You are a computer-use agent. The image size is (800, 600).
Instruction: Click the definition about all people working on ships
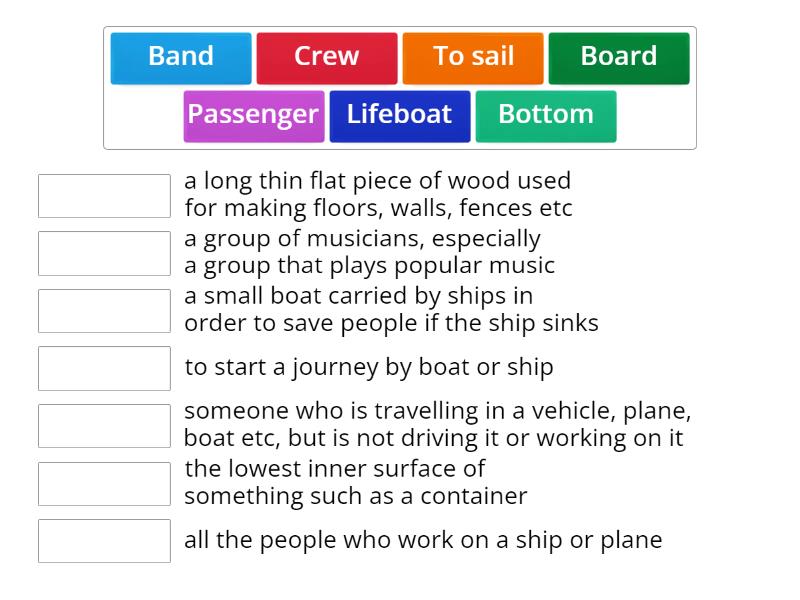423,540
